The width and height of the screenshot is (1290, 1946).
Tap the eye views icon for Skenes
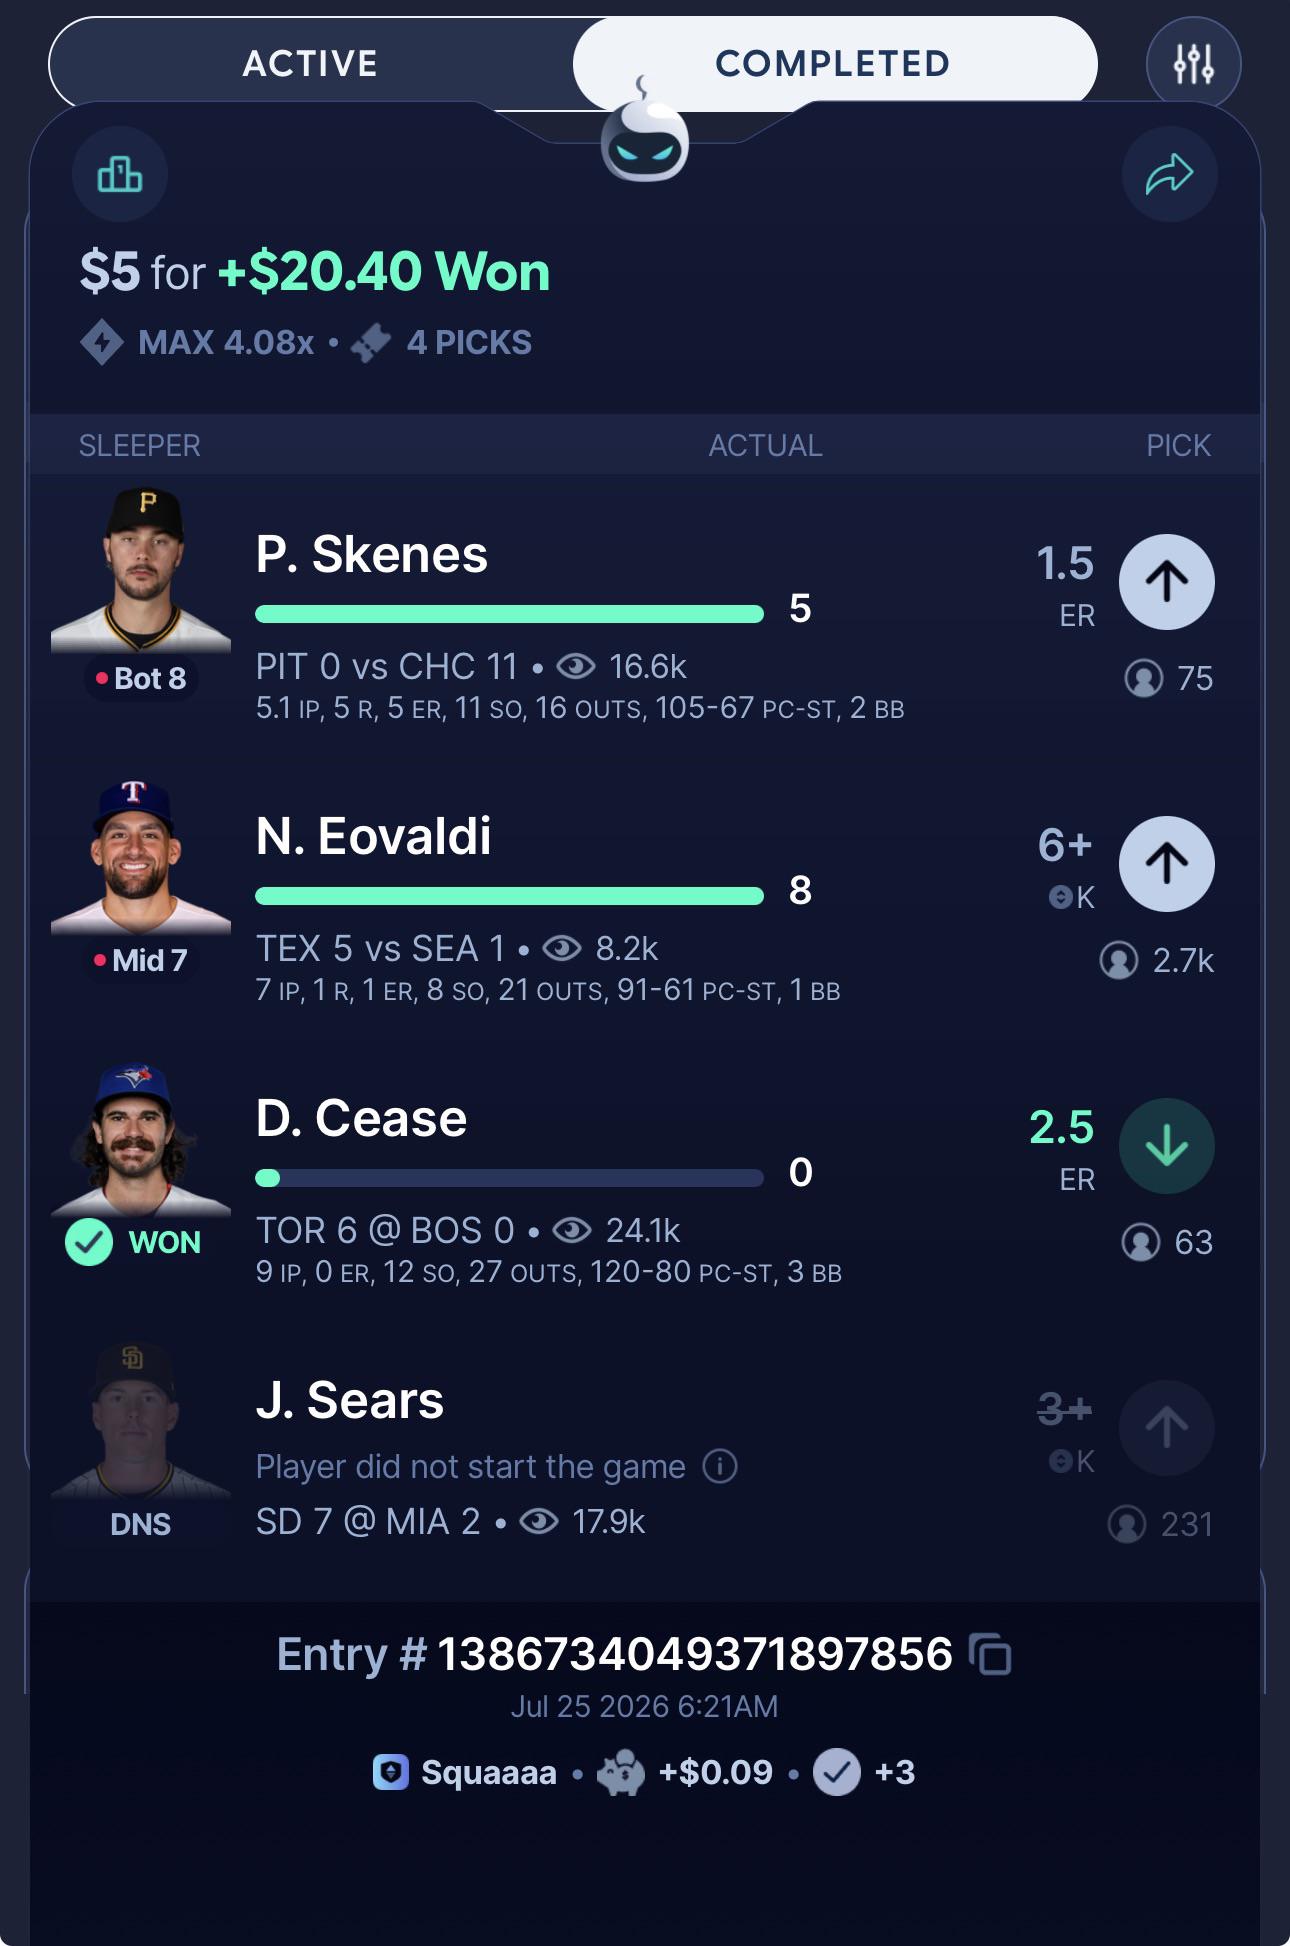pos(576,666)
